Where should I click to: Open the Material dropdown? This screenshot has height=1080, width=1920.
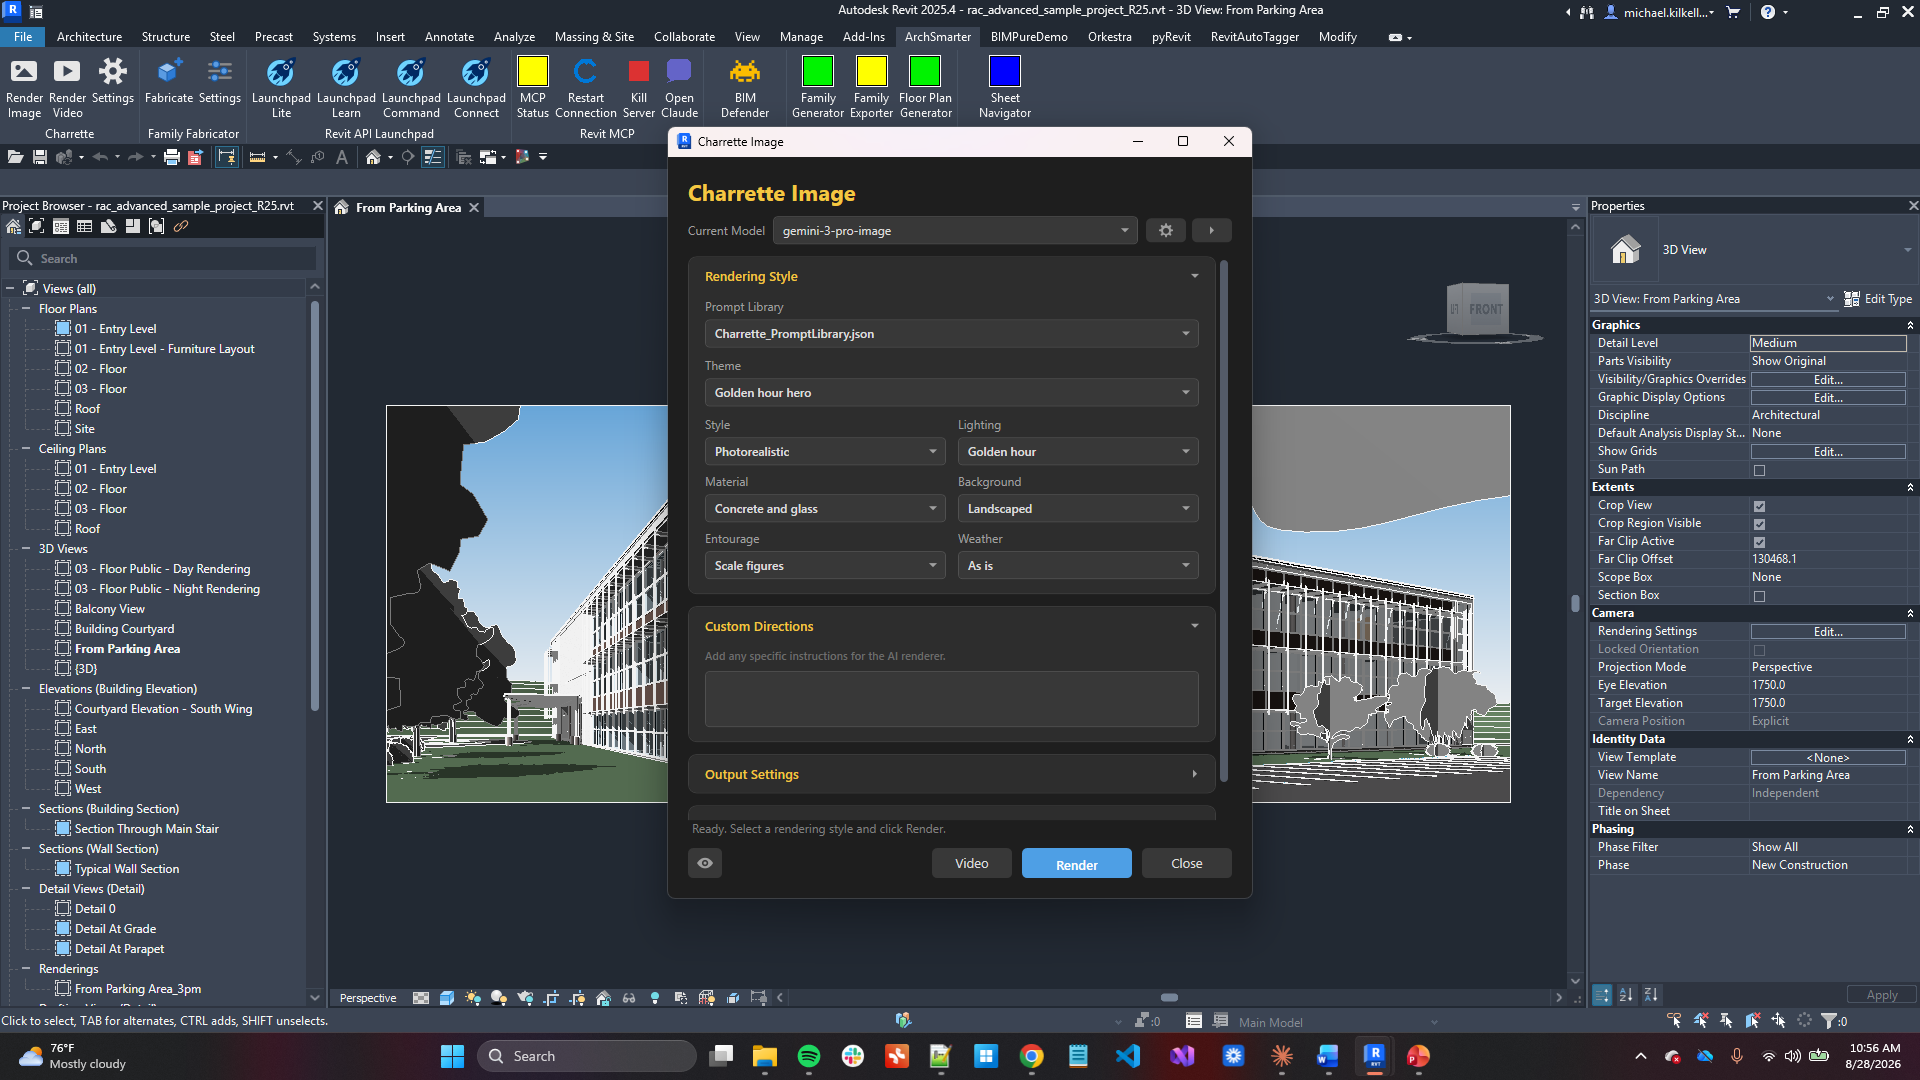coord(825,509)
